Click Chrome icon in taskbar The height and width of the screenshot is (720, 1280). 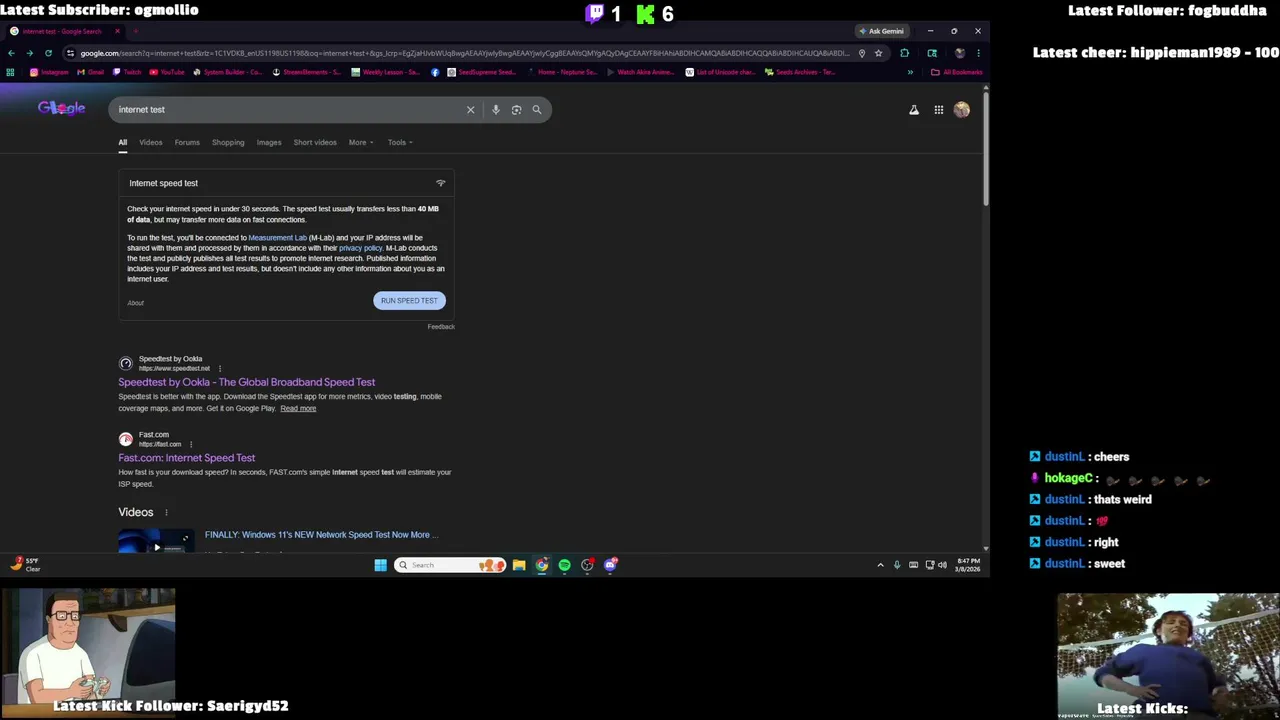pyautogui.click(x=541, y=565)
